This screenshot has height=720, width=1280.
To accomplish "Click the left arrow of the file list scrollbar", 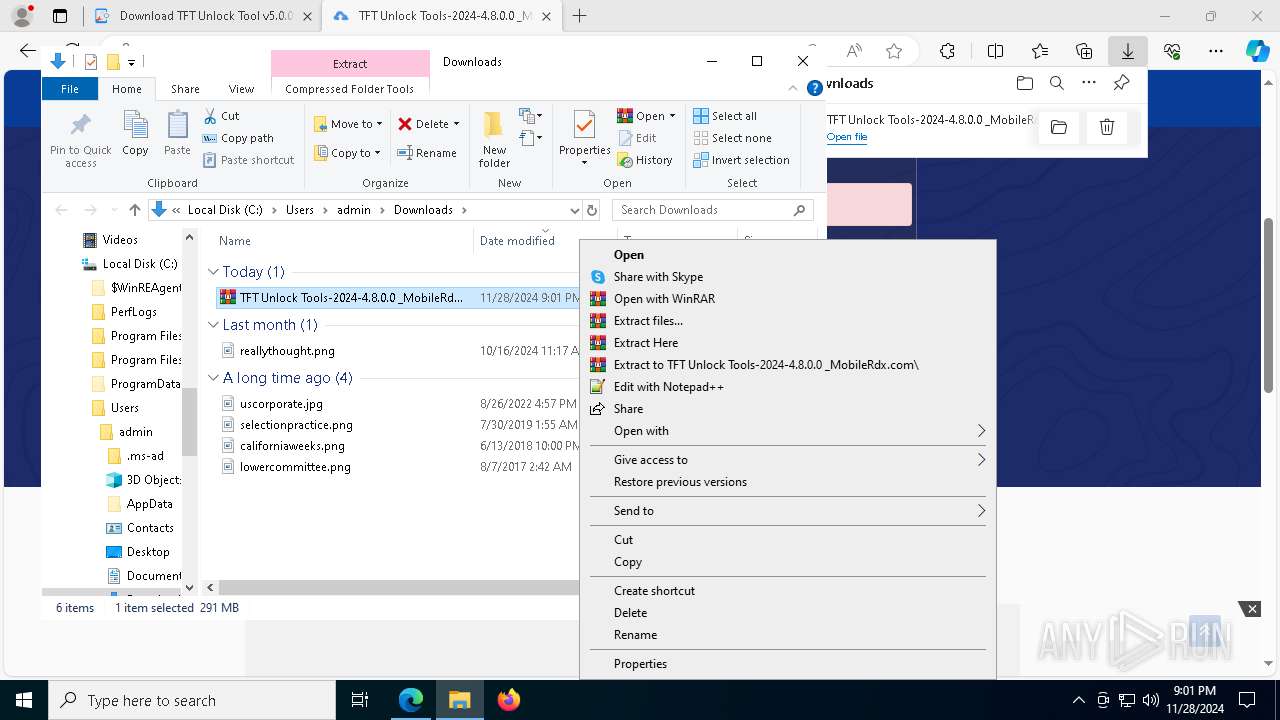I will 210,588.
